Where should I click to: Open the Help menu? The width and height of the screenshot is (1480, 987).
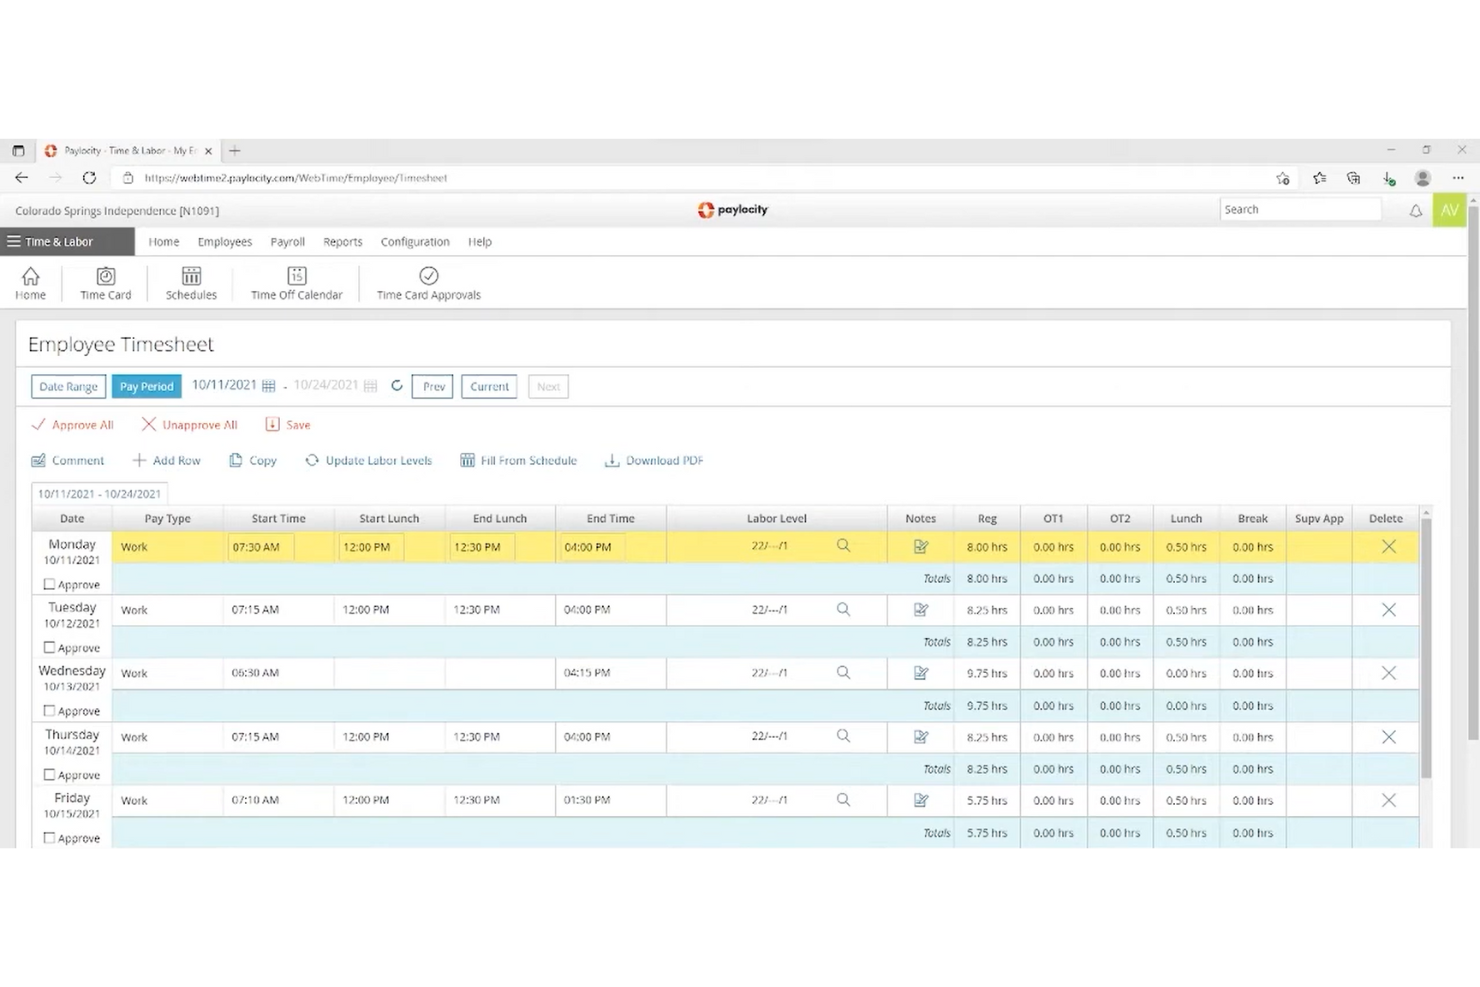point(480,242)
